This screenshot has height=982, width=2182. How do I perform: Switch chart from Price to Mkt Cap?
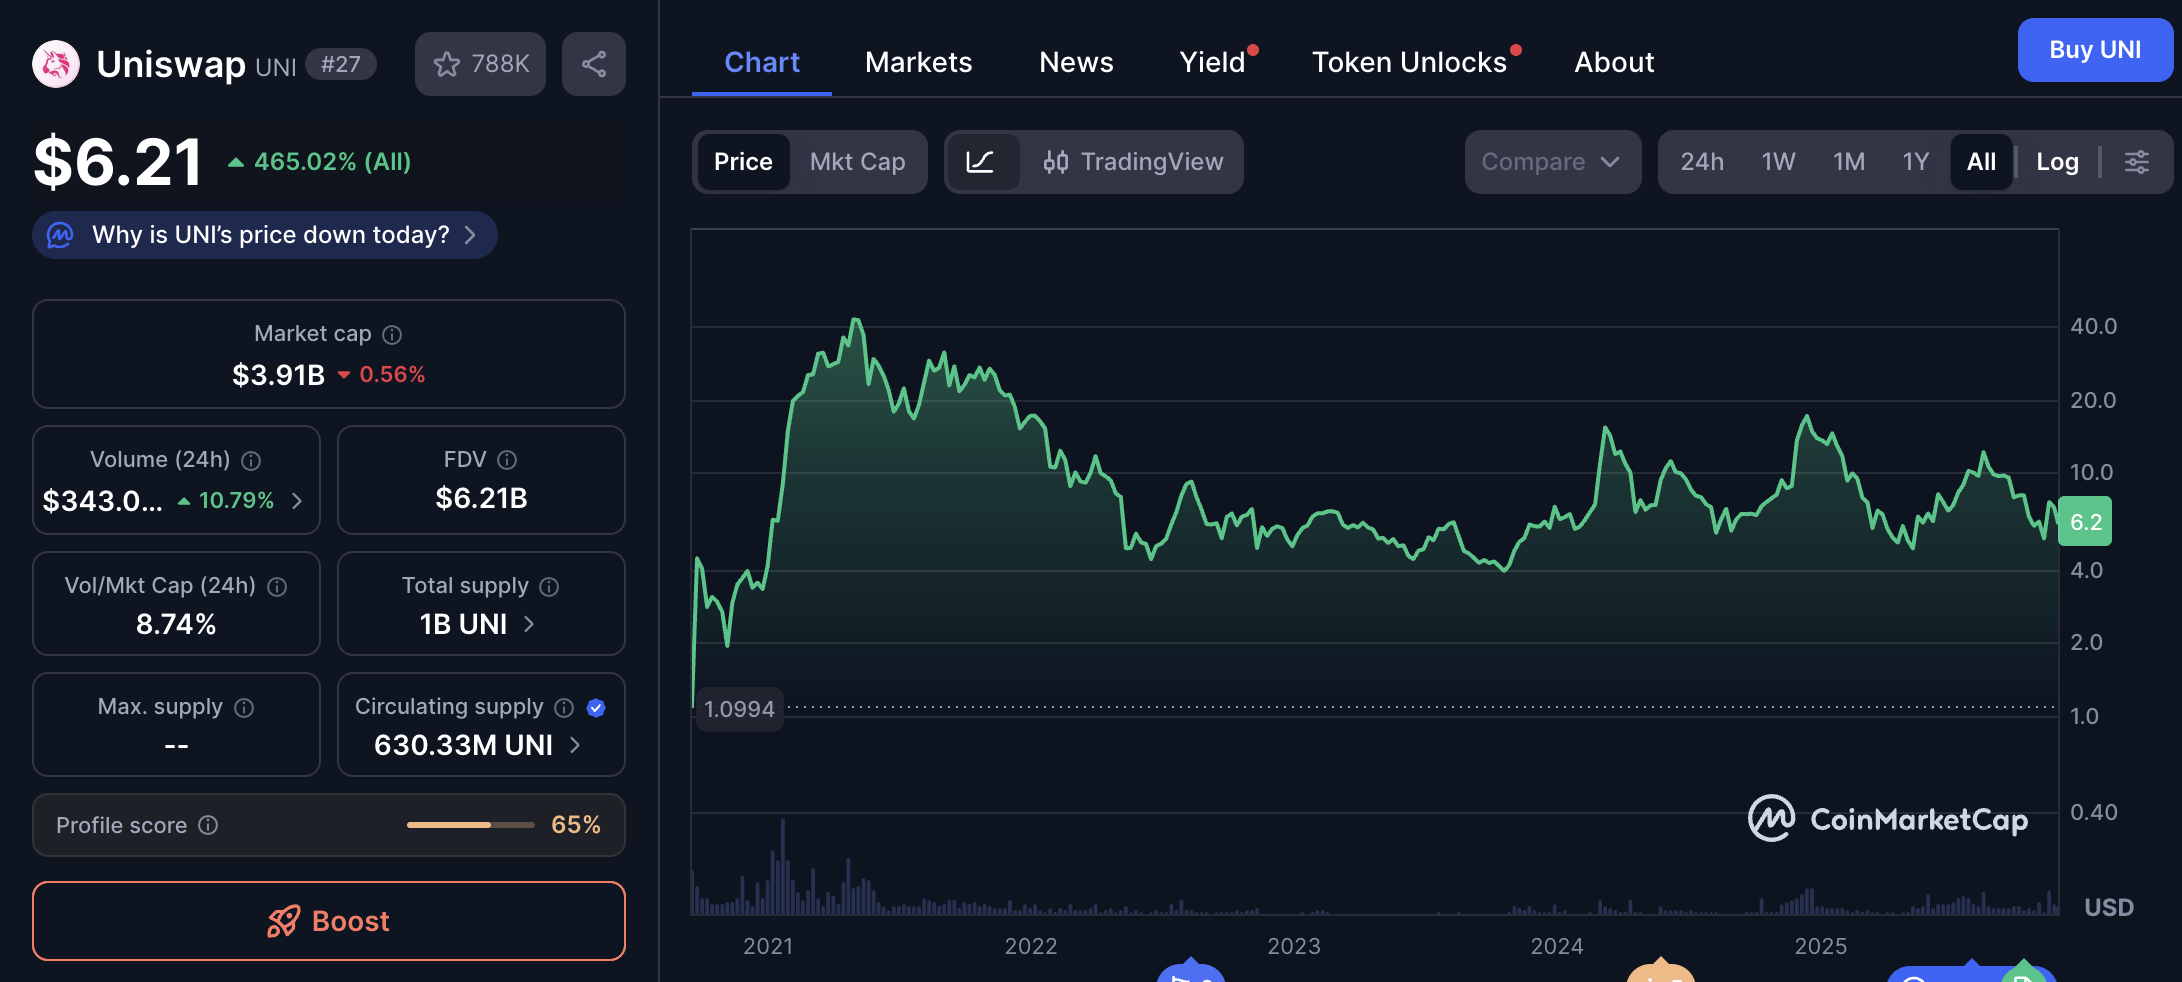pos(857,161)
